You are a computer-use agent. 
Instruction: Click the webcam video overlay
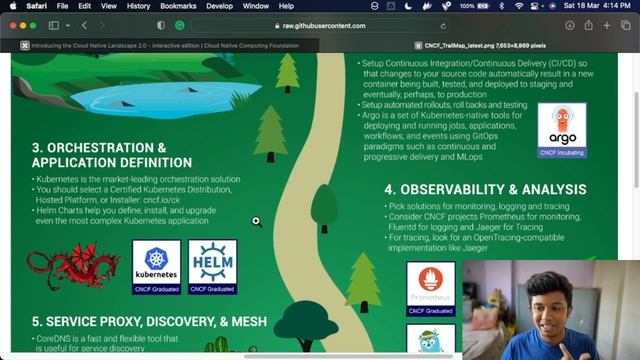551,310
